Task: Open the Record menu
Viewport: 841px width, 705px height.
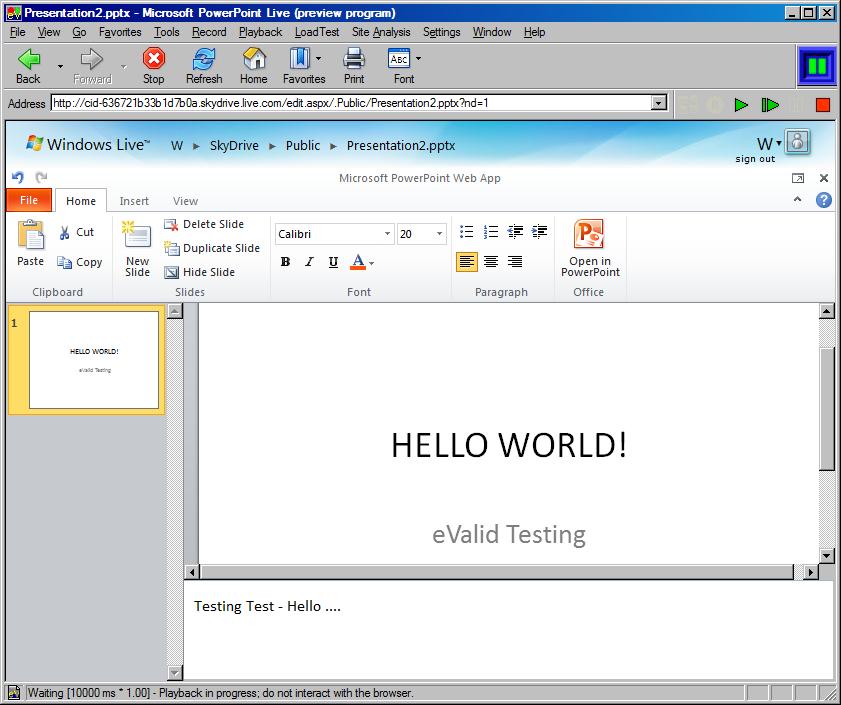Action: tap(209, 32)
